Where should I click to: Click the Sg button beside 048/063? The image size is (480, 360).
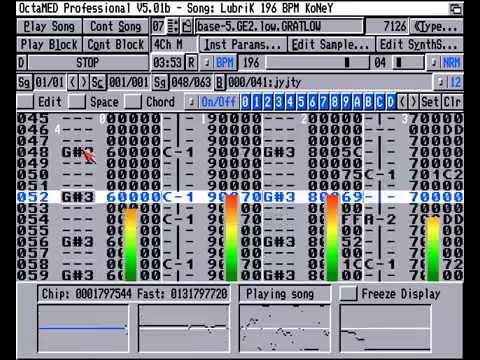pos(160,82)
